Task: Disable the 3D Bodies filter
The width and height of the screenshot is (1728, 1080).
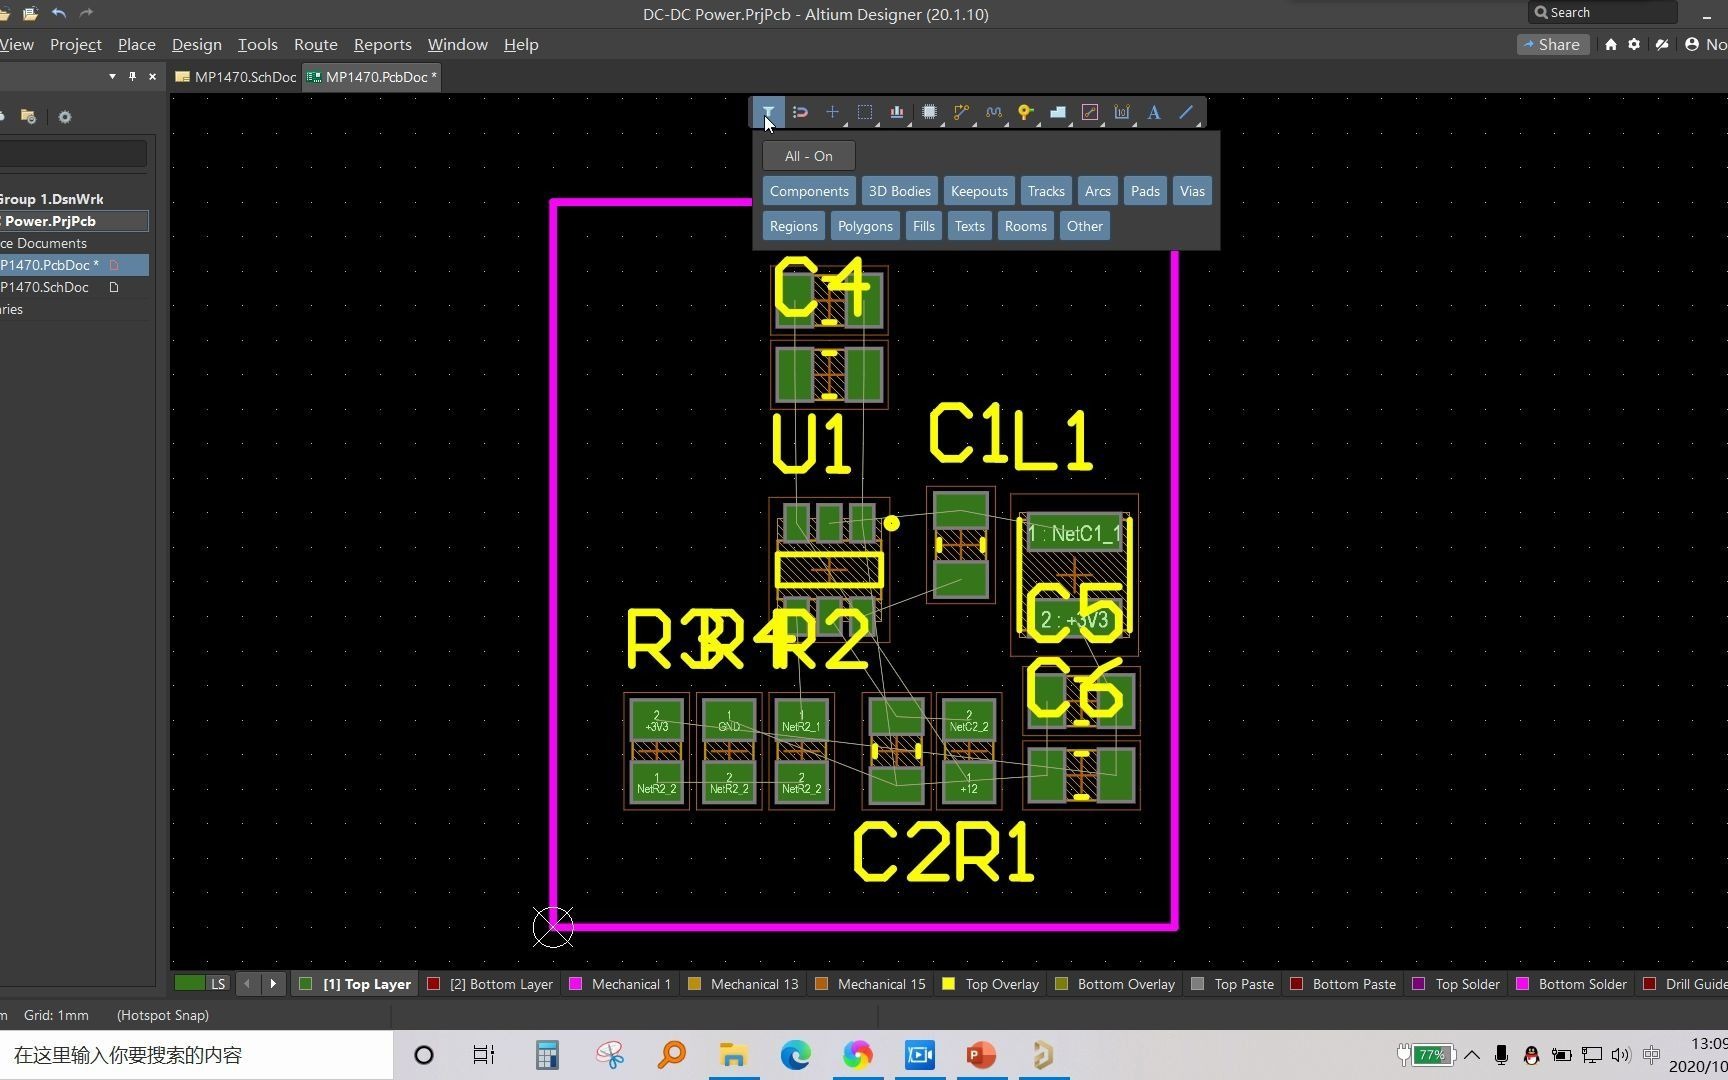Action: click(898, 190)
